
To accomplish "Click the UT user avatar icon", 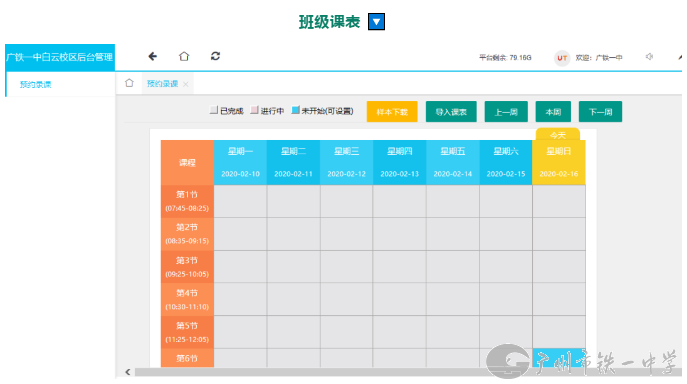I will coord(562,57).
